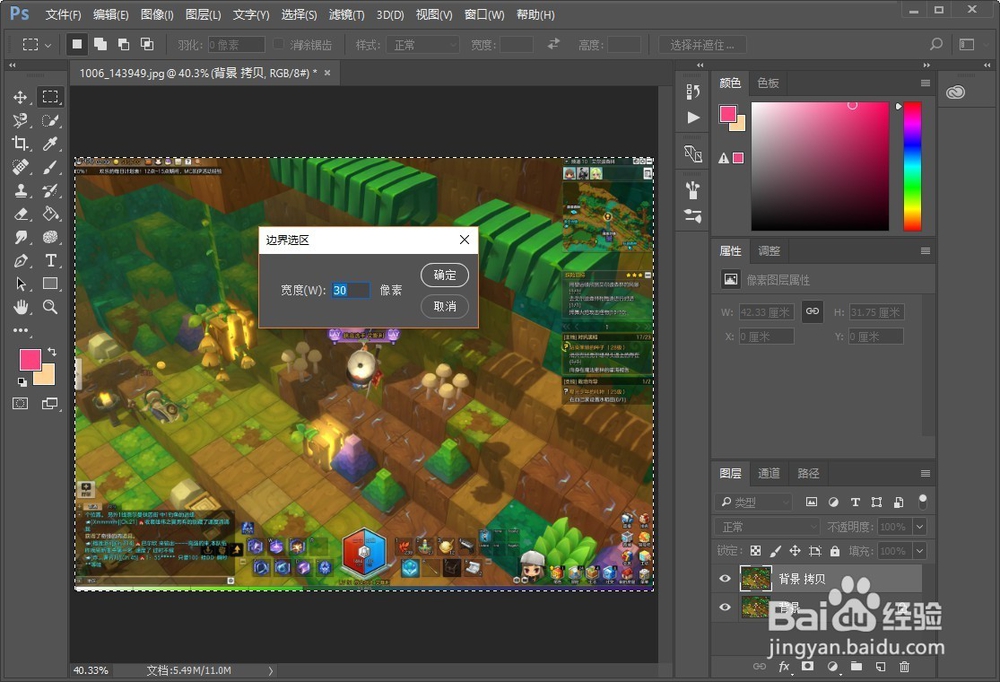Select the Quick Selection tool
Image resolution: width=1000 pixels, height=682 pixels.
[50, 121]
